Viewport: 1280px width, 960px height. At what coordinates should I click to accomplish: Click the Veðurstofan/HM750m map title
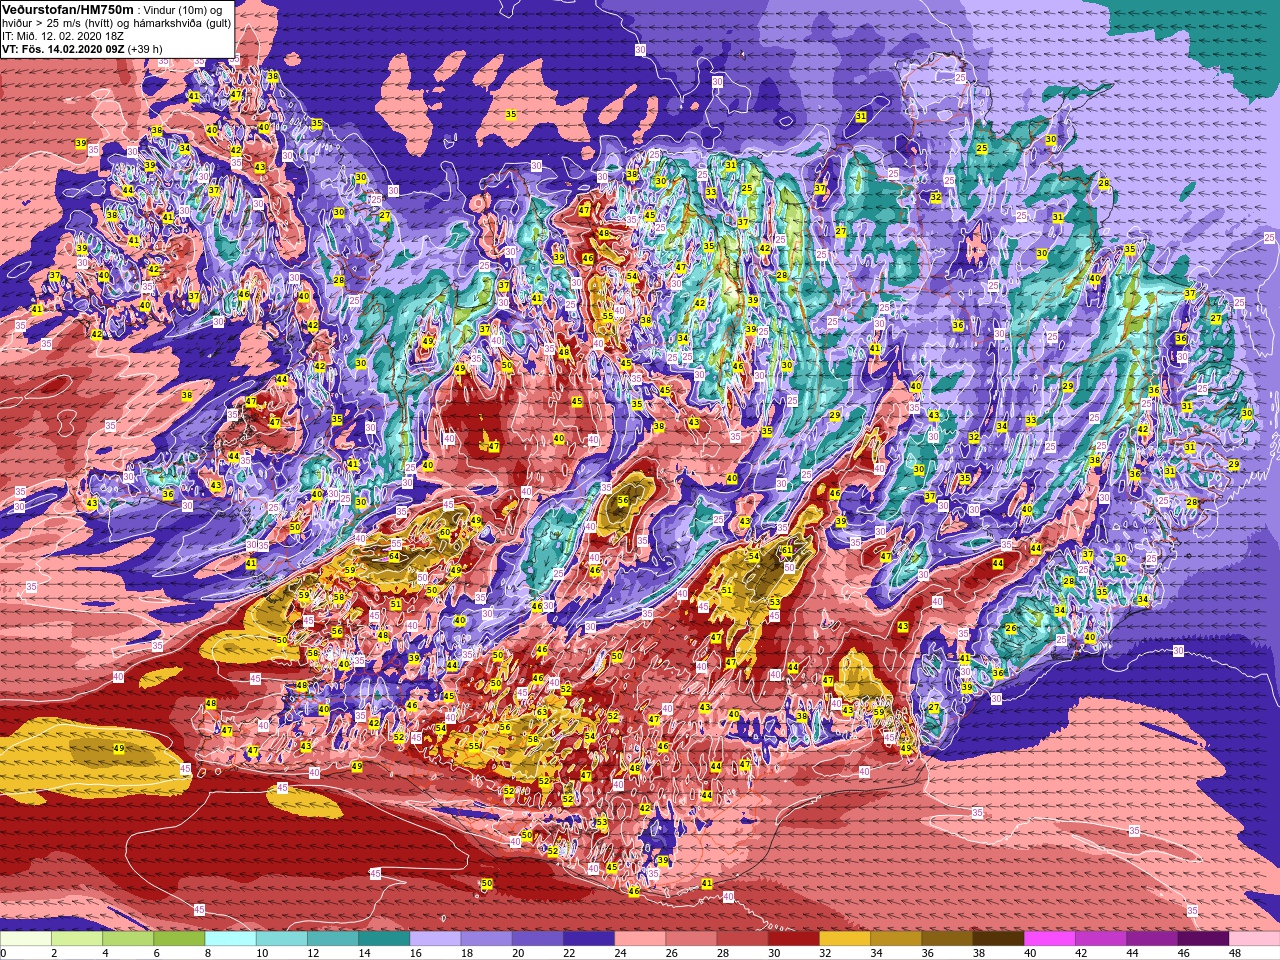[x=66, y=8]
